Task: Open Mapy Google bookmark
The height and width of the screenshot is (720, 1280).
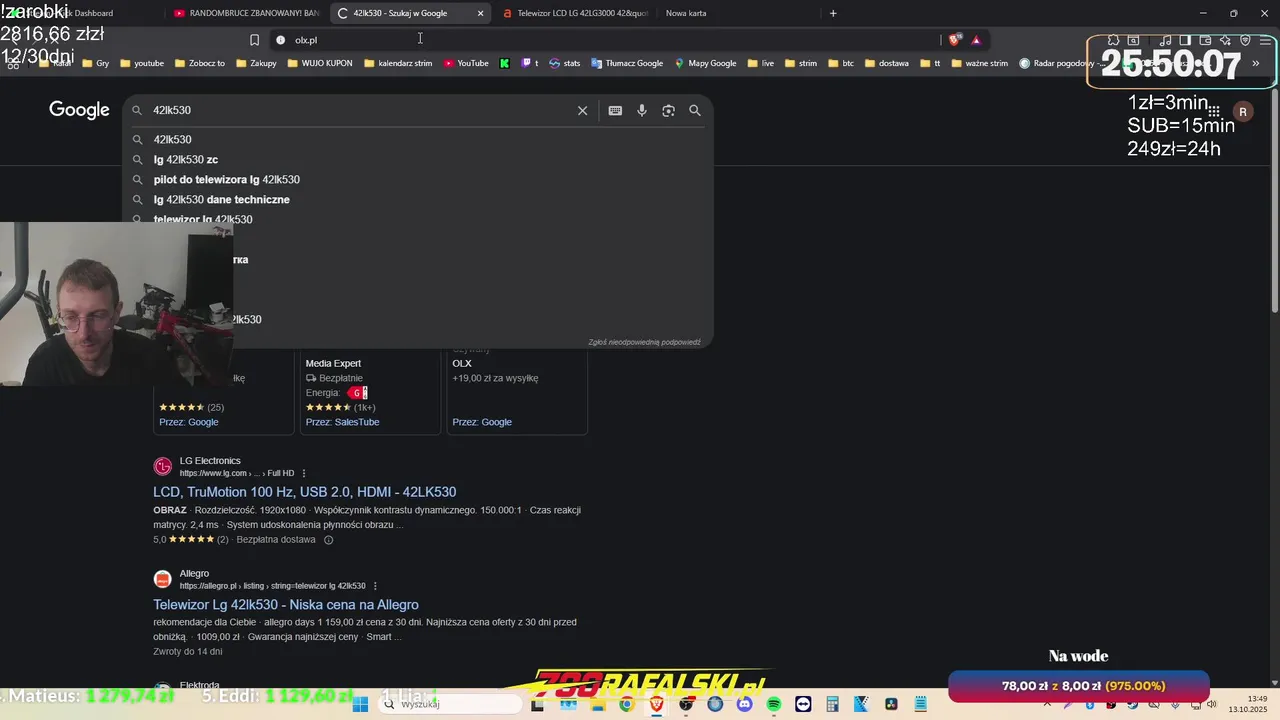Action: pyautogui.click(x=705, y=63)
